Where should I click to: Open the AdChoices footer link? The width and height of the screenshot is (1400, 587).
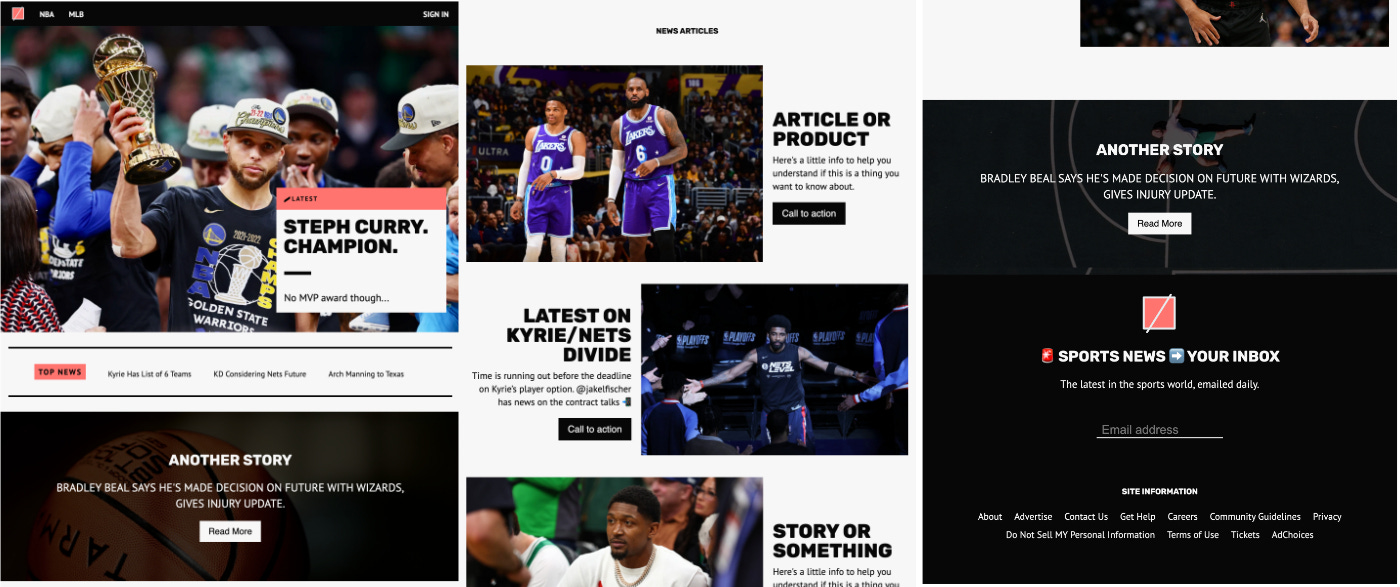(x=1292, y=535)
